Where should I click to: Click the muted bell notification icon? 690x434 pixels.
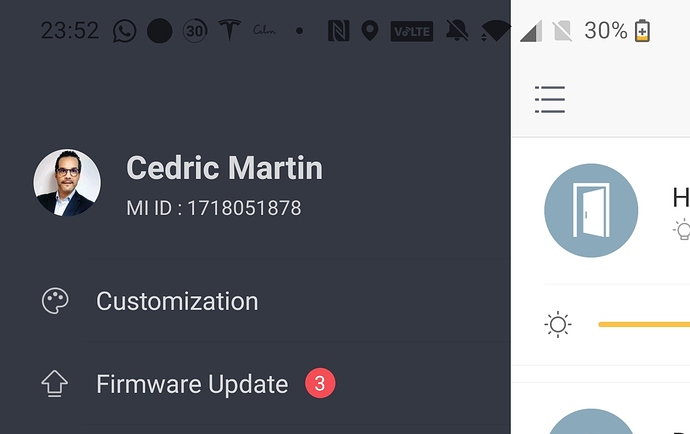tap(458, 31)
